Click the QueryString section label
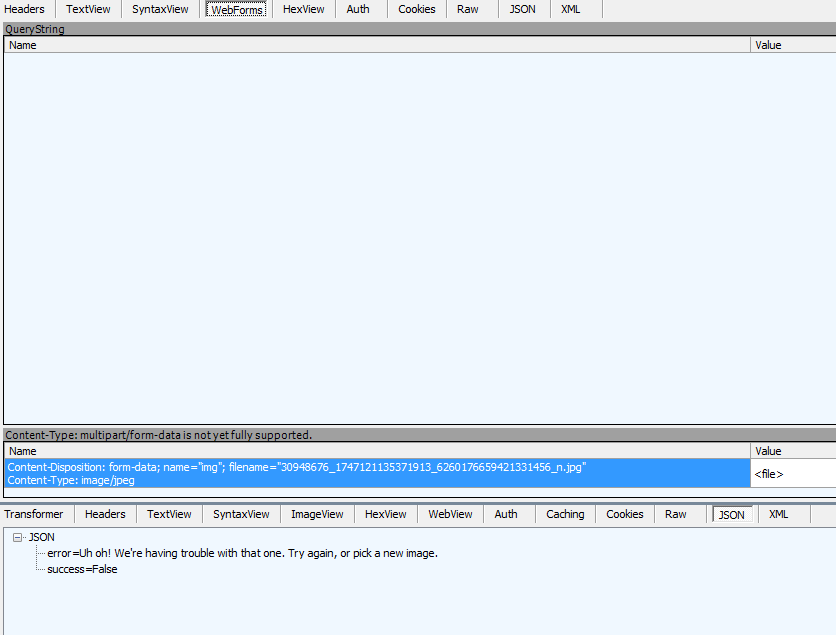This screenshot has width=836, height=635. (x=35, y=29)
